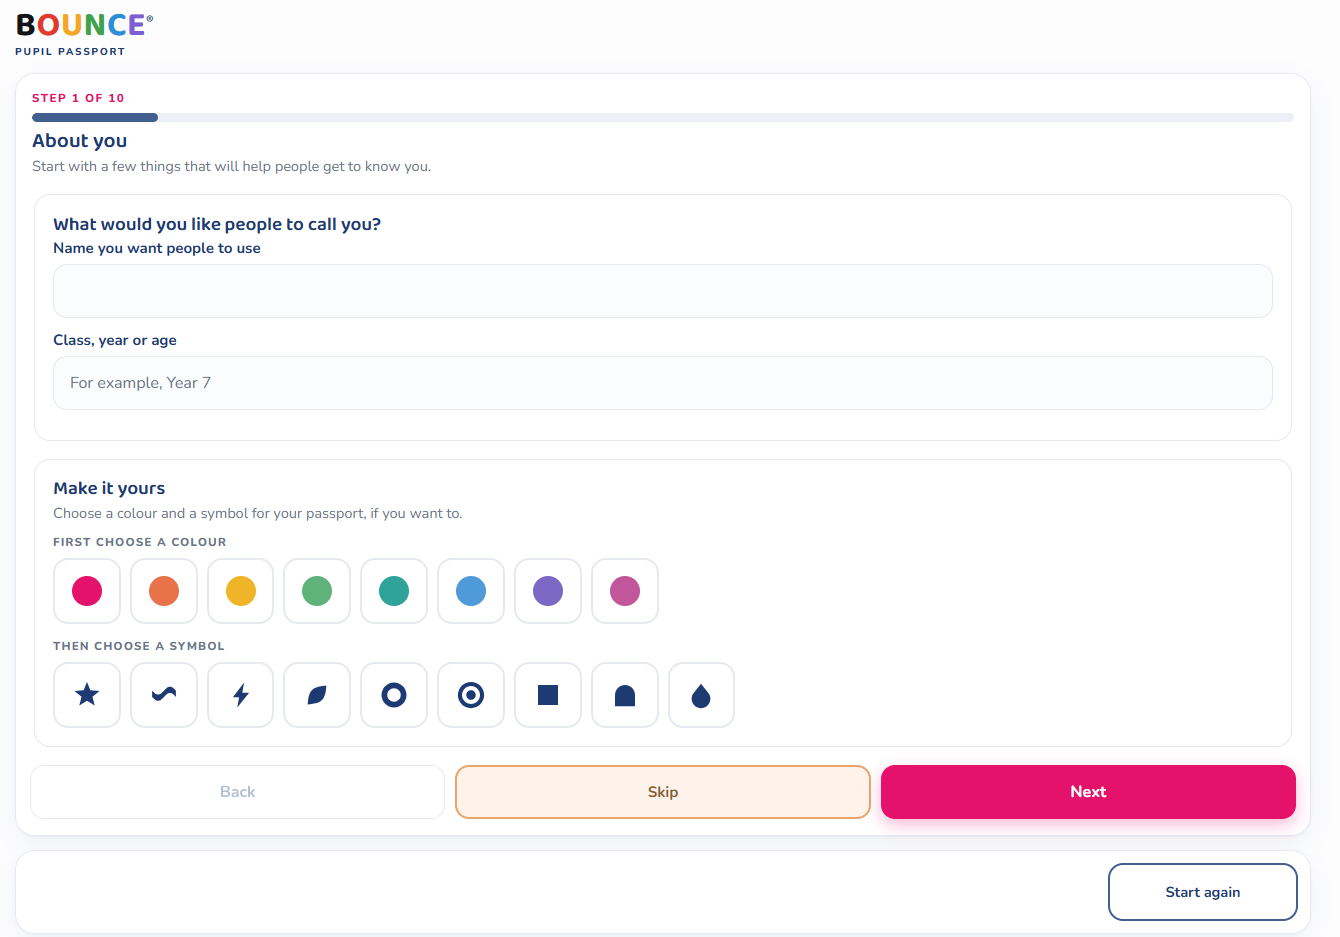Image resolution: width=1340 pixels, height=937 pixels.
Task: Select the pink-red colour swatch
Action: point(87,591)
